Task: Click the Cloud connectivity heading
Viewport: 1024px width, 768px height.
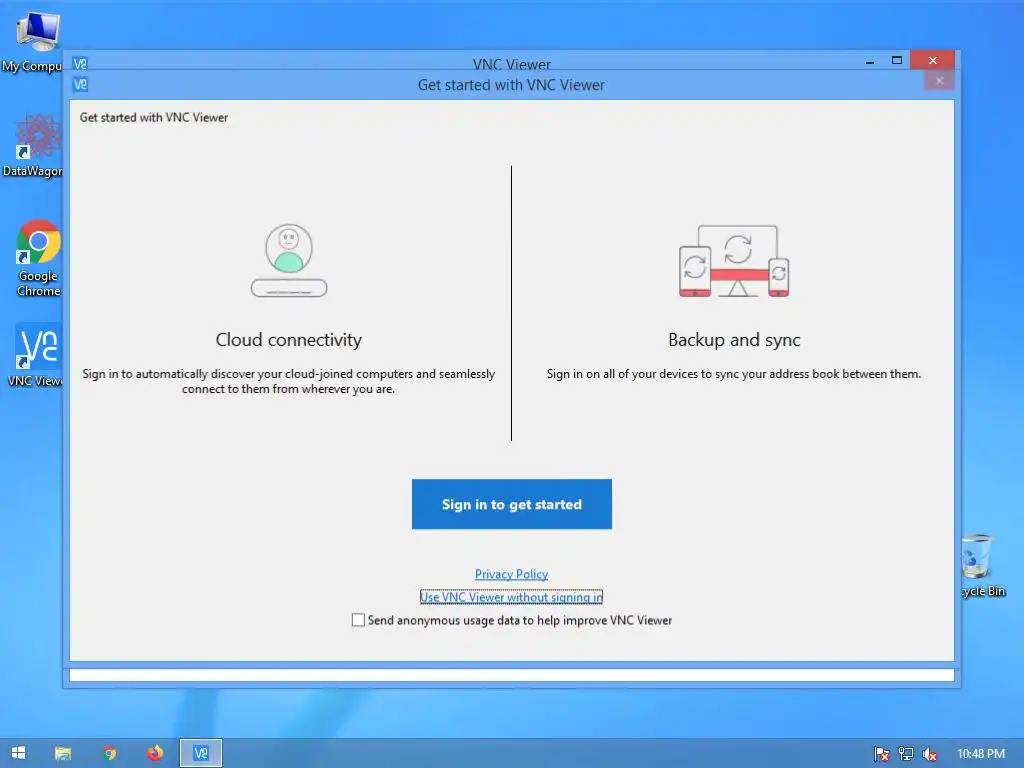Action: pyautogui.click(x=289, y=340)
